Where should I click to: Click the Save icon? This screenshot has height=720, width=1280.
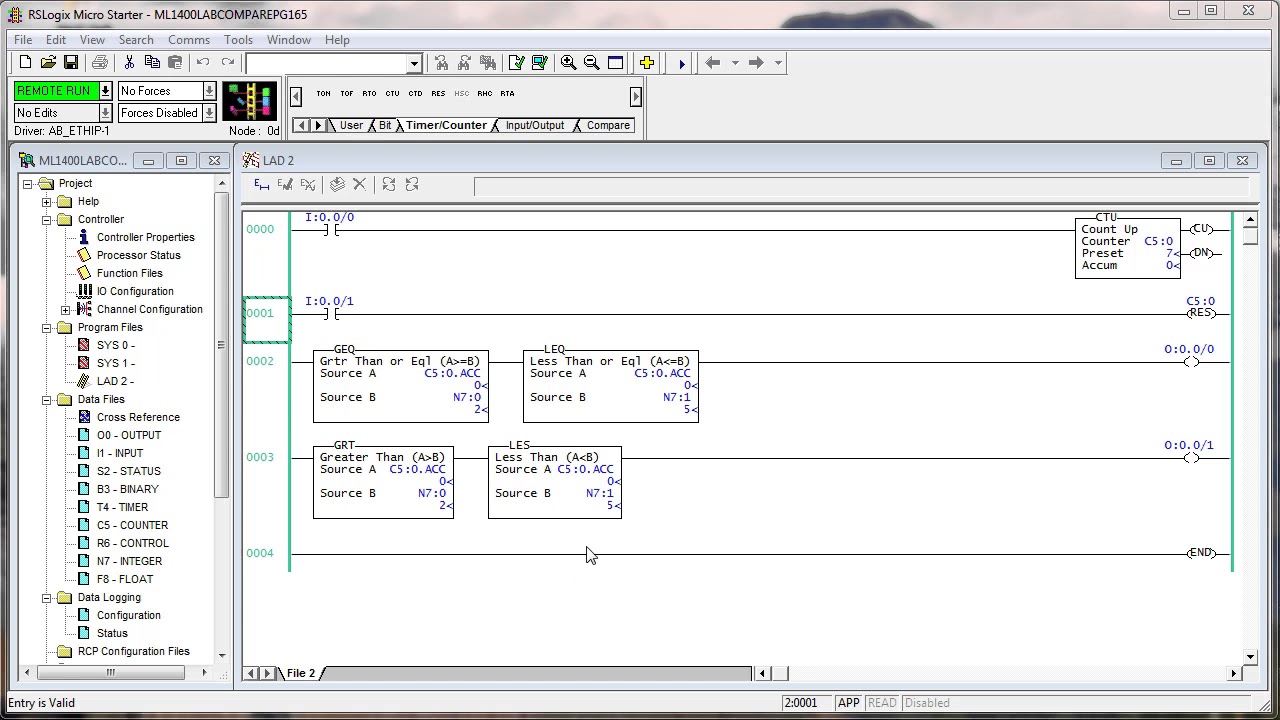(x=71, y=63)
